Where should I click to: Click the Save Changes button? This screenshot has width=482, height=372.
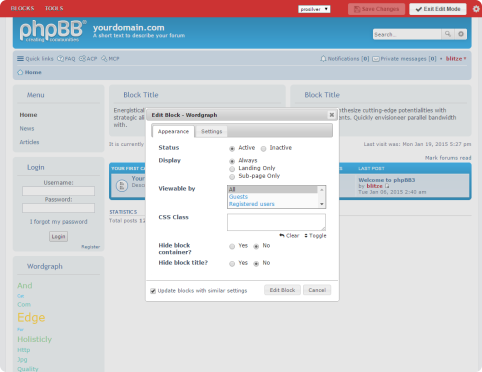tap(376, 9)
